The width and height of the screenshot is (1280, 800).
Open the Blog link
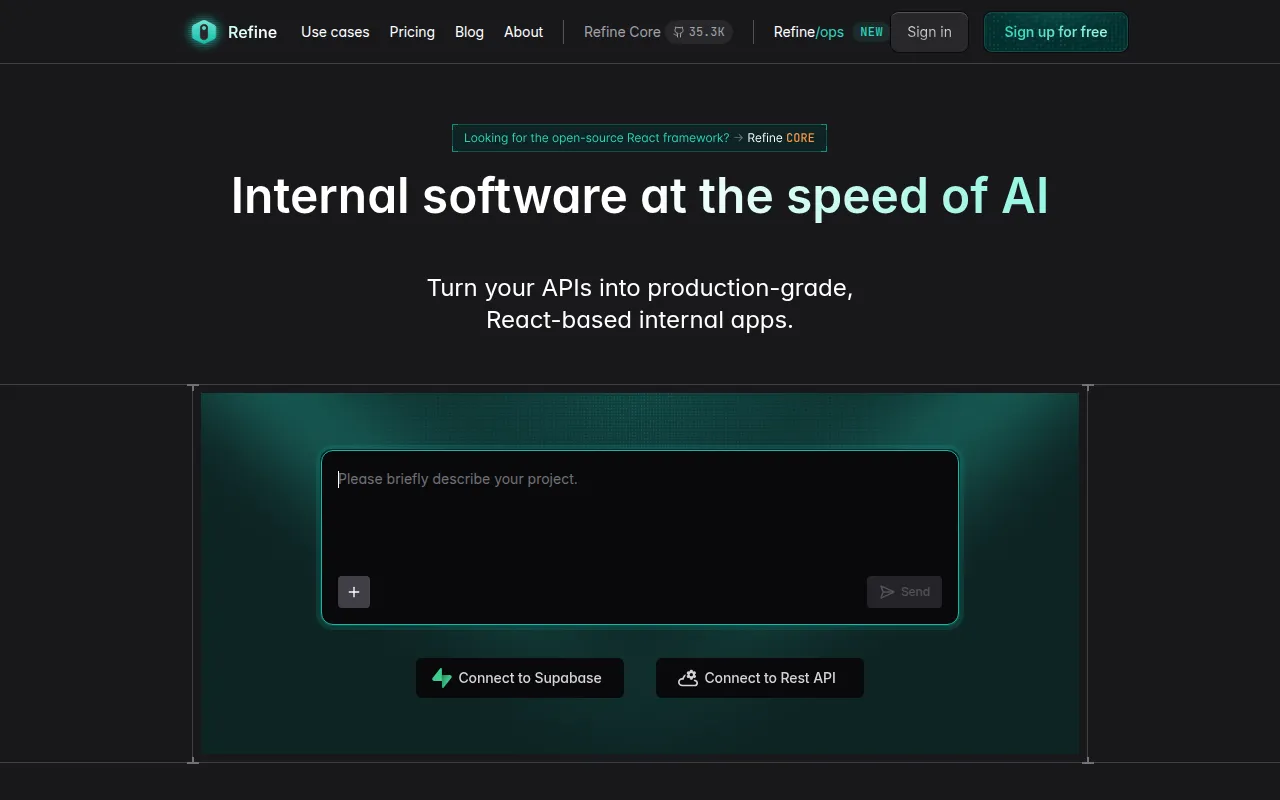pyautogui.click(x=469, y=32)
